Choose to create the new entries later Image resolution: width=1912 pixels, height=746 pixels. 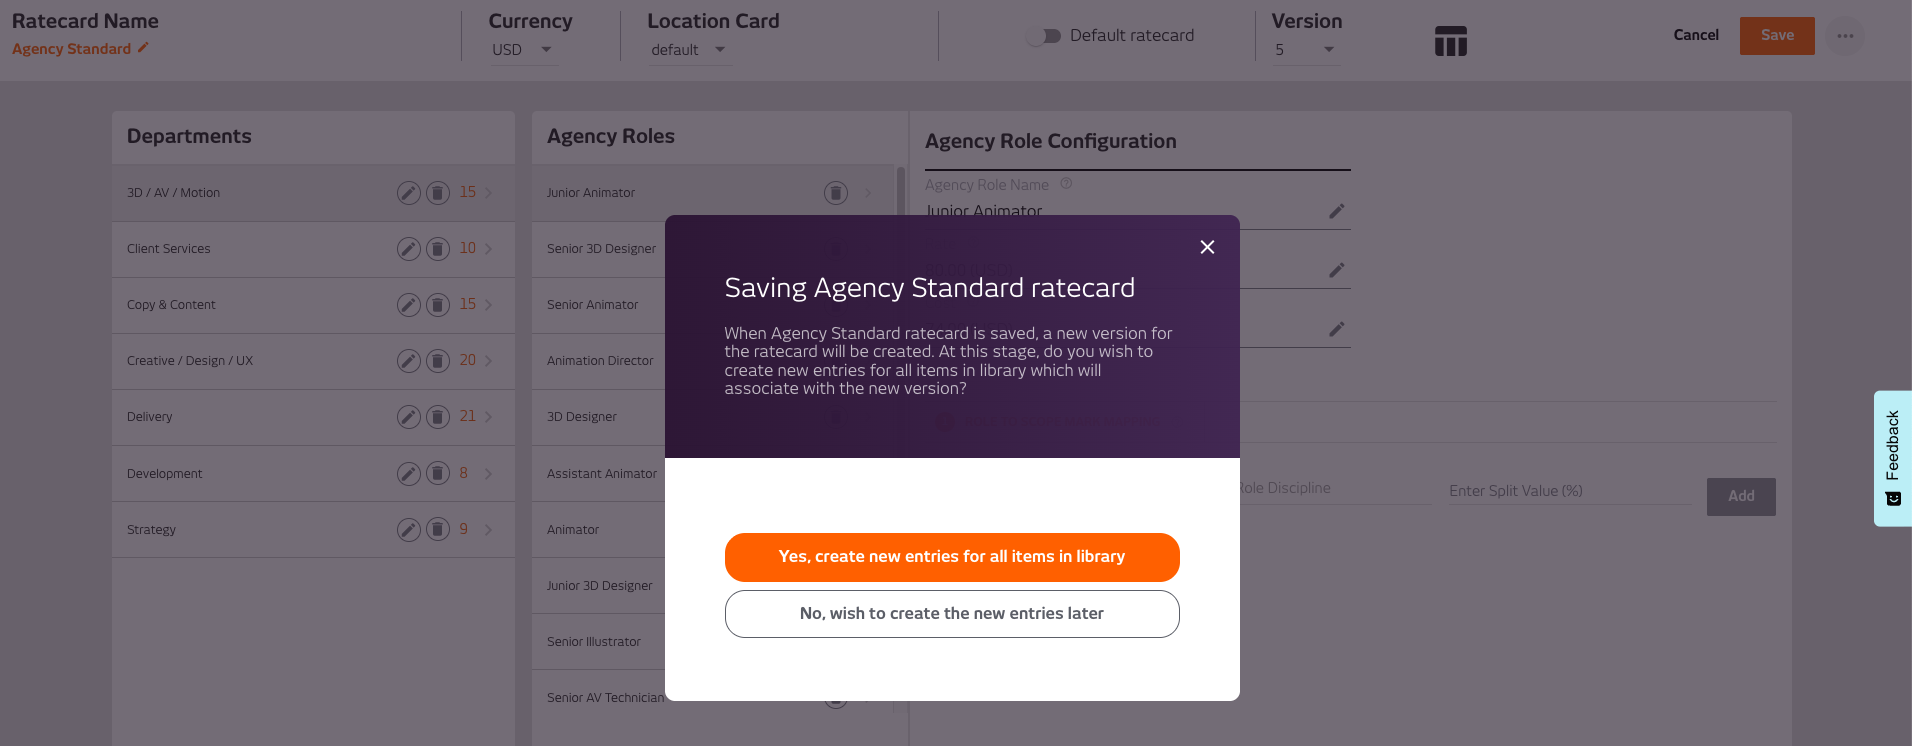tap(952, 614)
